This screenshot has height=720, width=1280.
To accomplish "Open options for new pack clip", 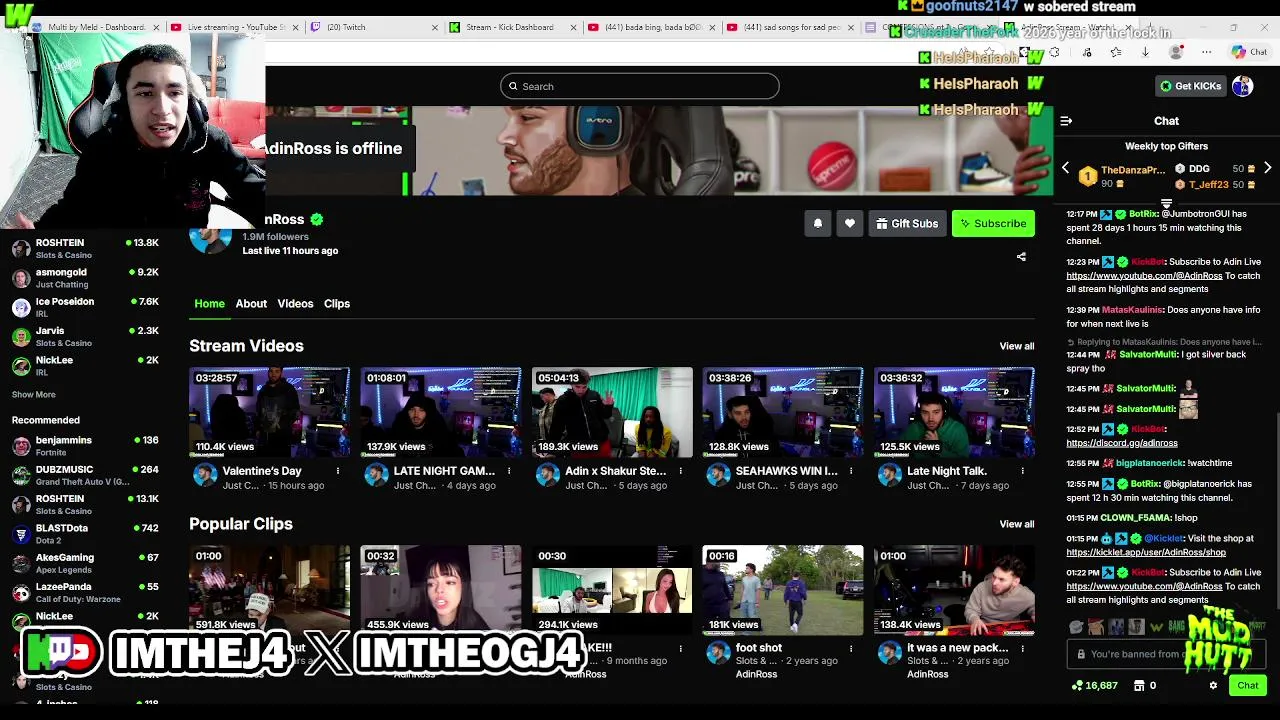I will (1022, 648).
